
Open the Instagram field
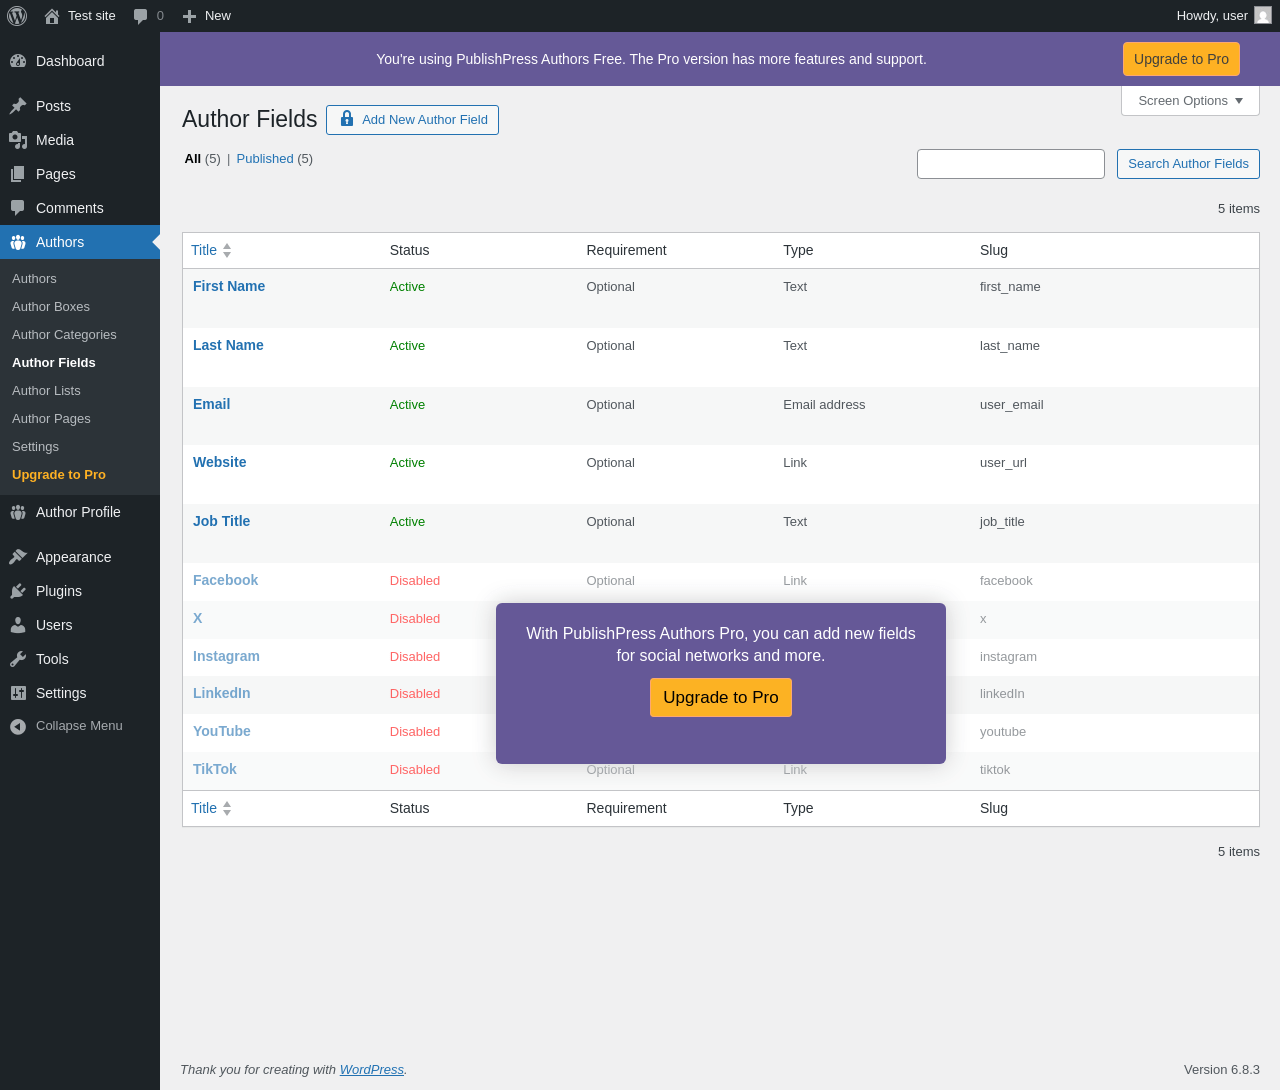[226, 656]
